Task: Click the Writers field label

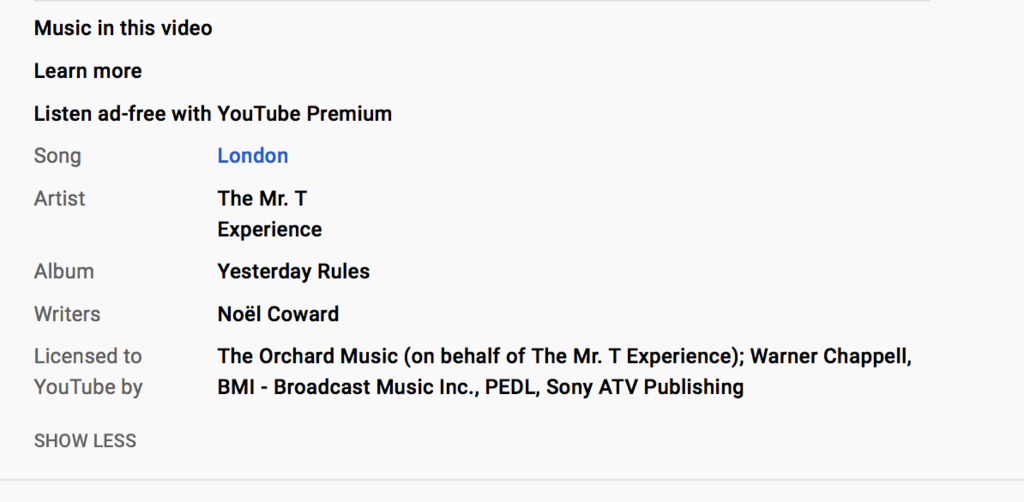Action: coord(67,314)
